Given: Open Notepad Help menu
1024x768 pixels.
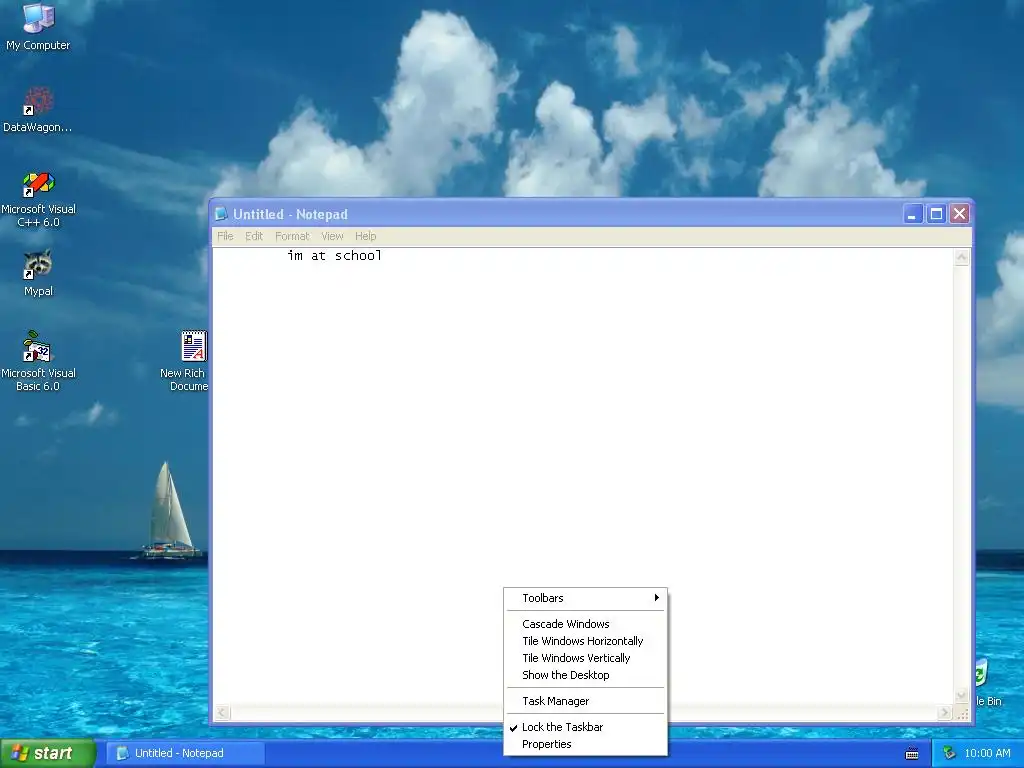Looking at the screenshot, I should (366, 236).
